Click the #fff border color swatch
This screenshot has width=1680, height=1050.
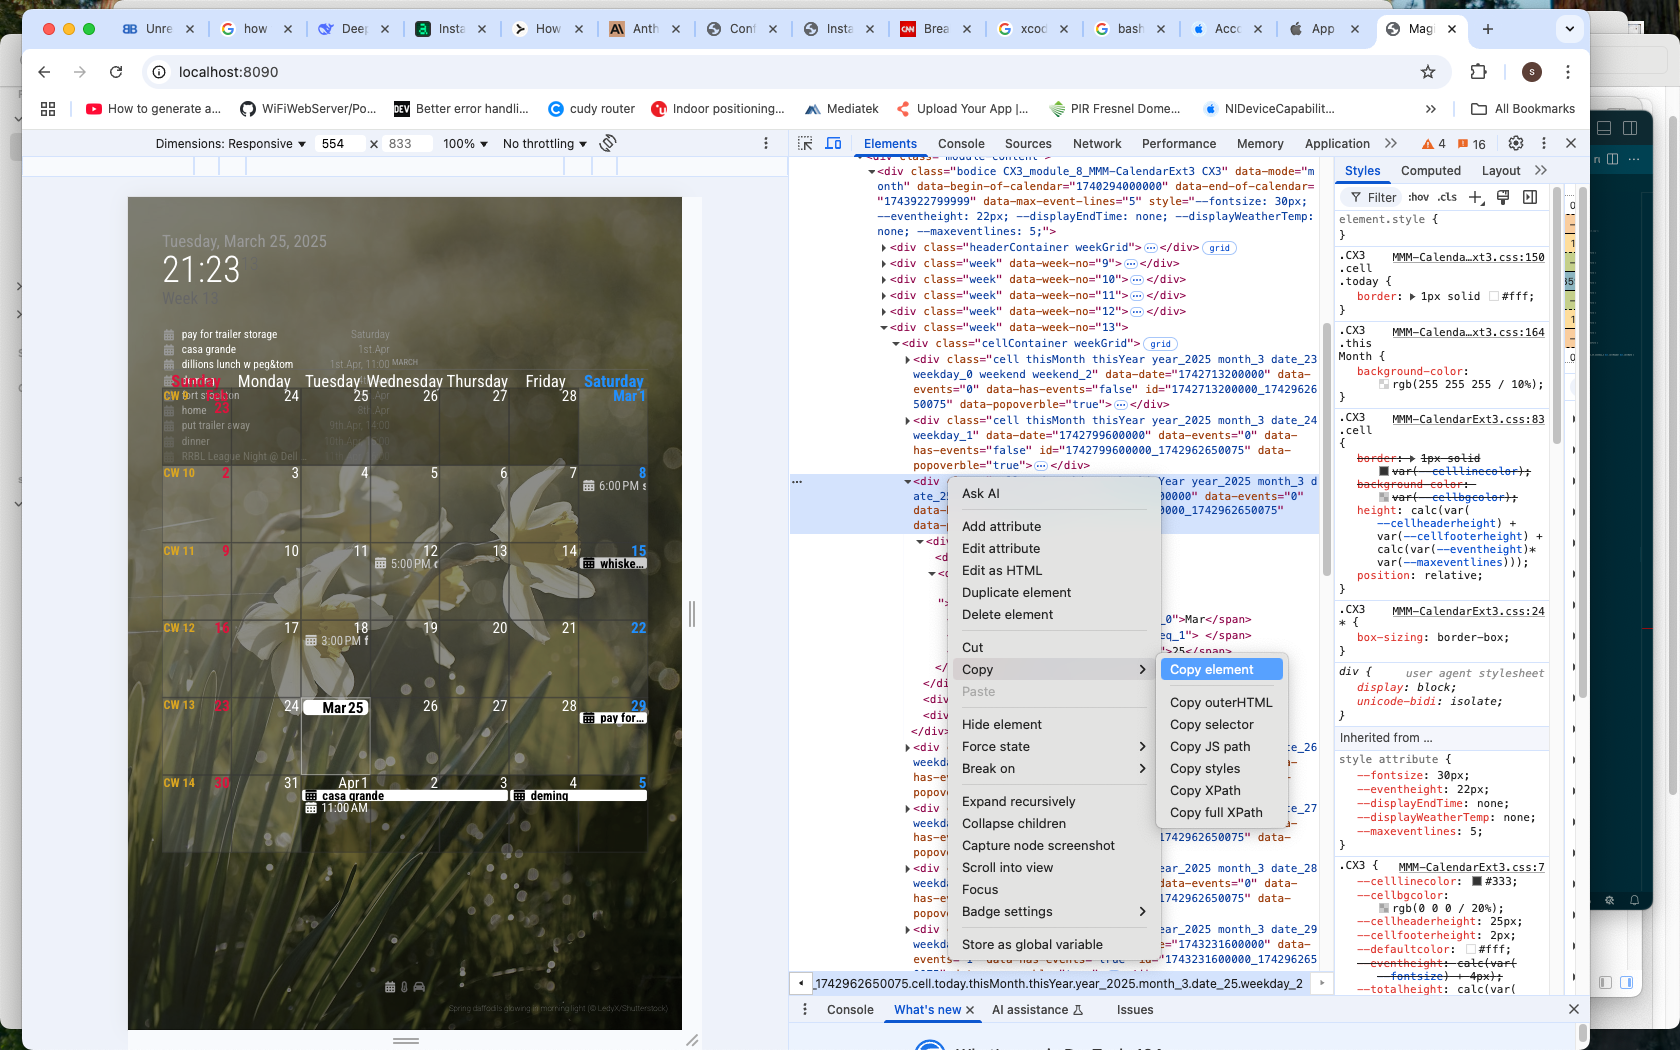(x=1494, y=297)
